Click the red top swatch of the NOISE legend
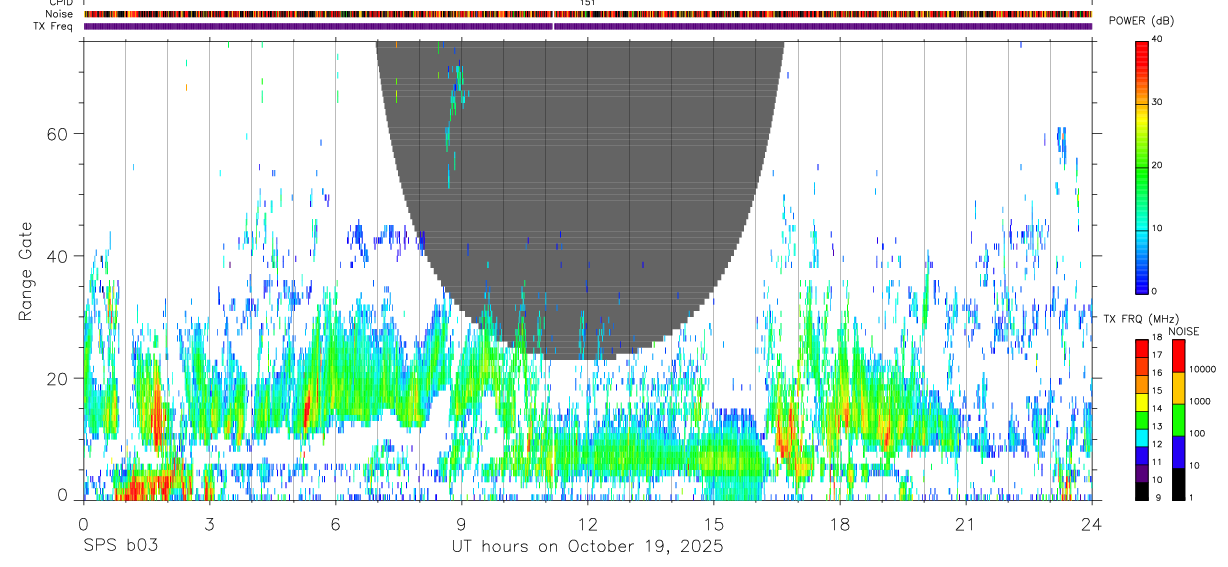The image size is (1228, 567). point(1178,356)
